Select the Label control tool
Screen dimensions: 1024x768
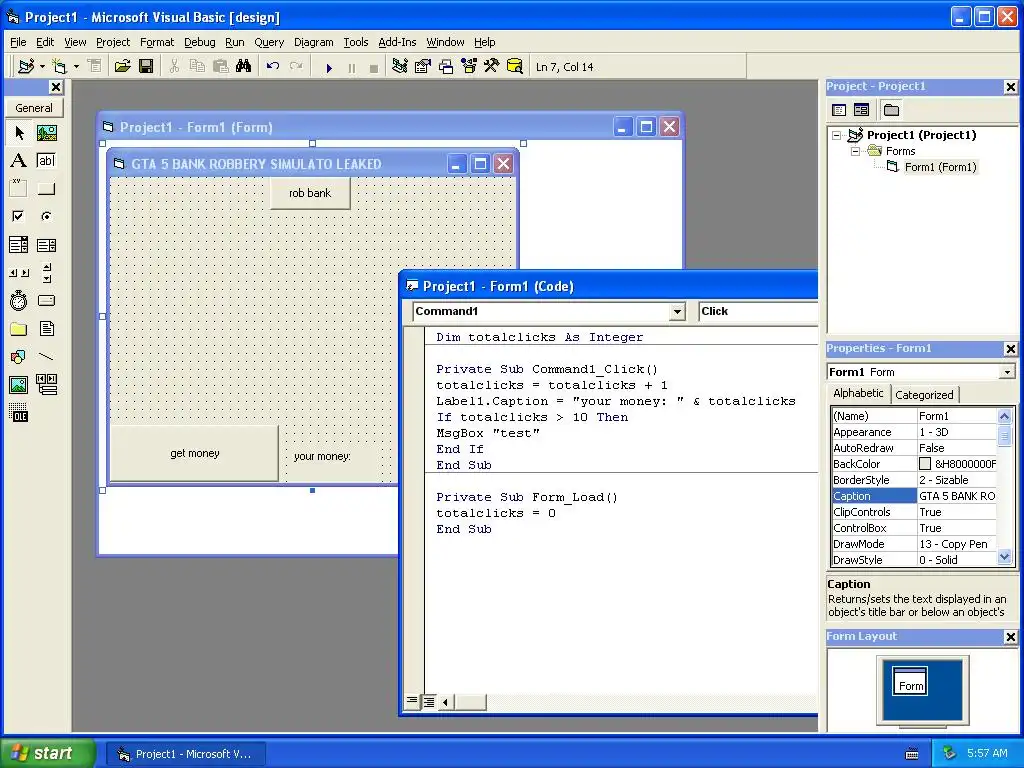tap(19, 161)
